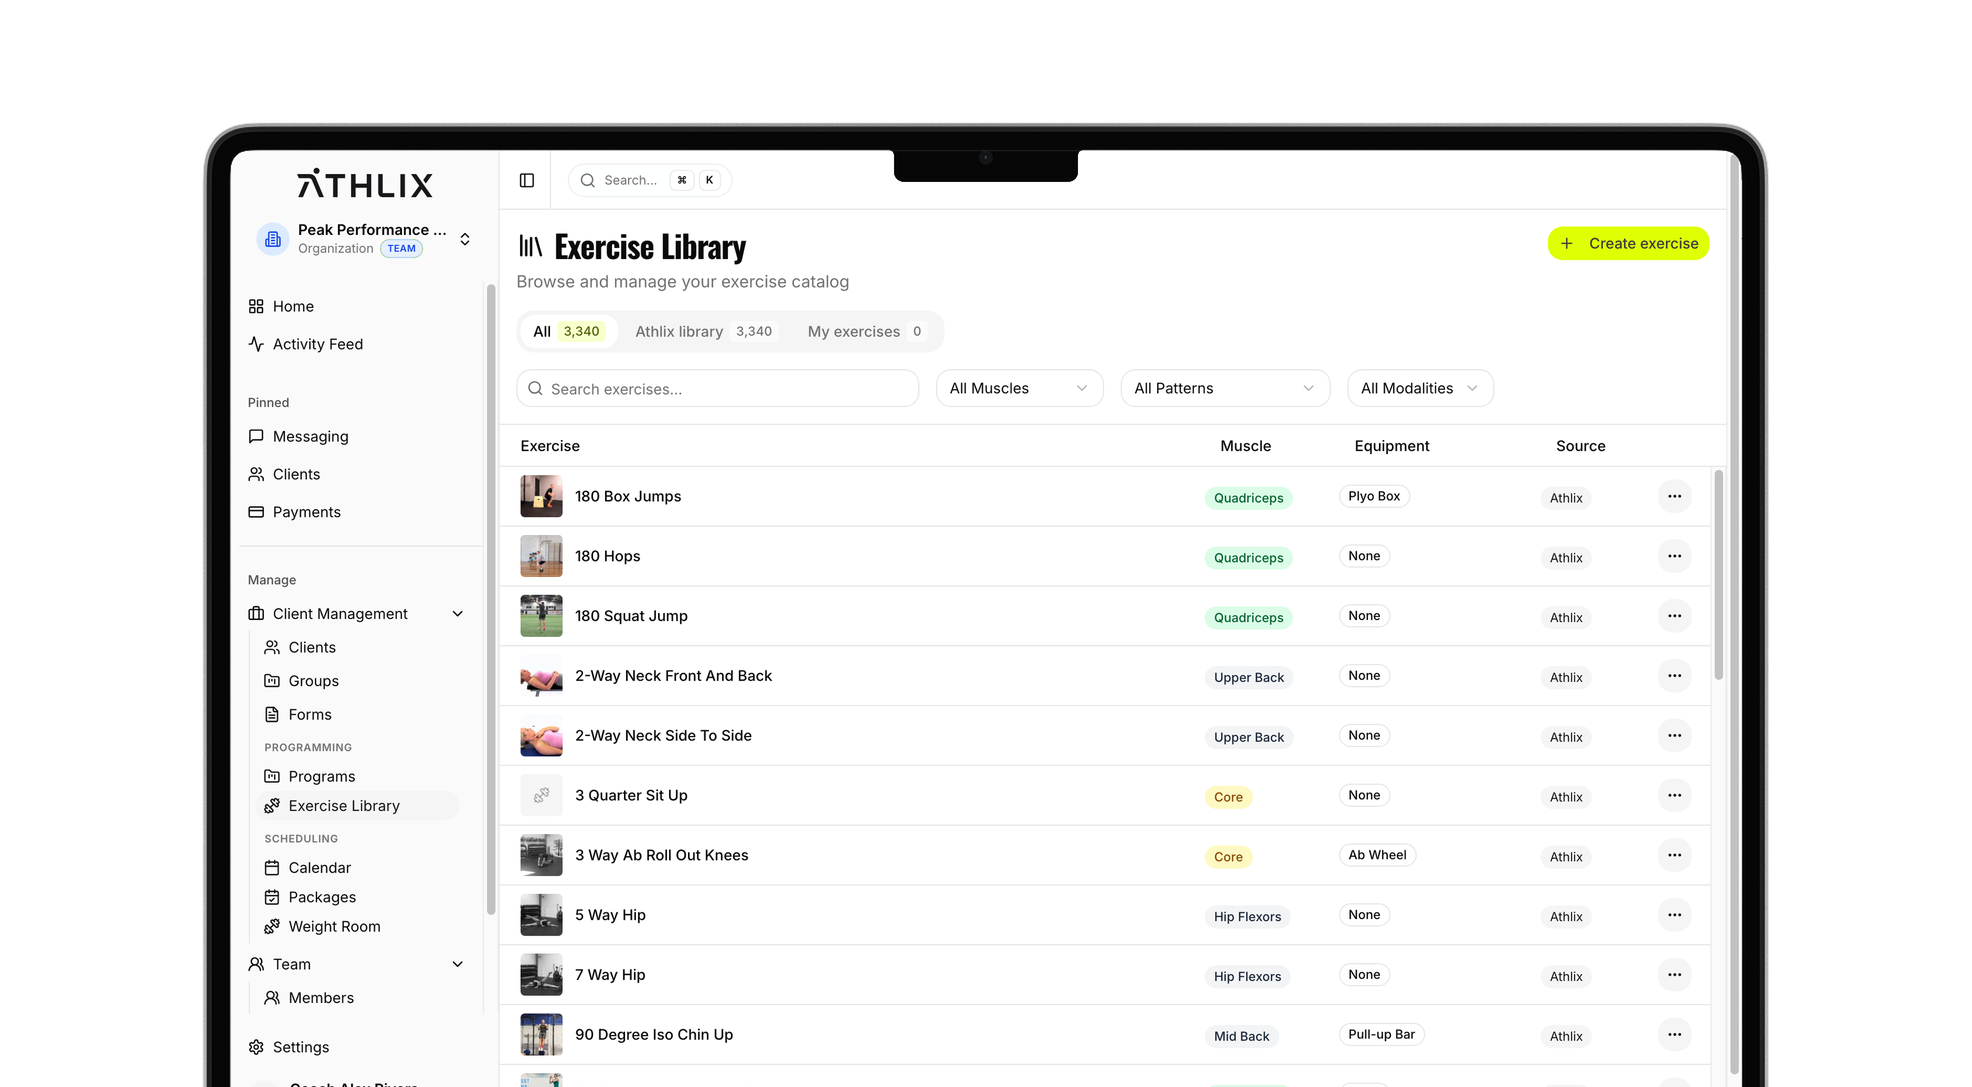Click the Calendar icon in Scheduling
The width and height of the screenshot is (1972, 1087).
coord(272,868)
